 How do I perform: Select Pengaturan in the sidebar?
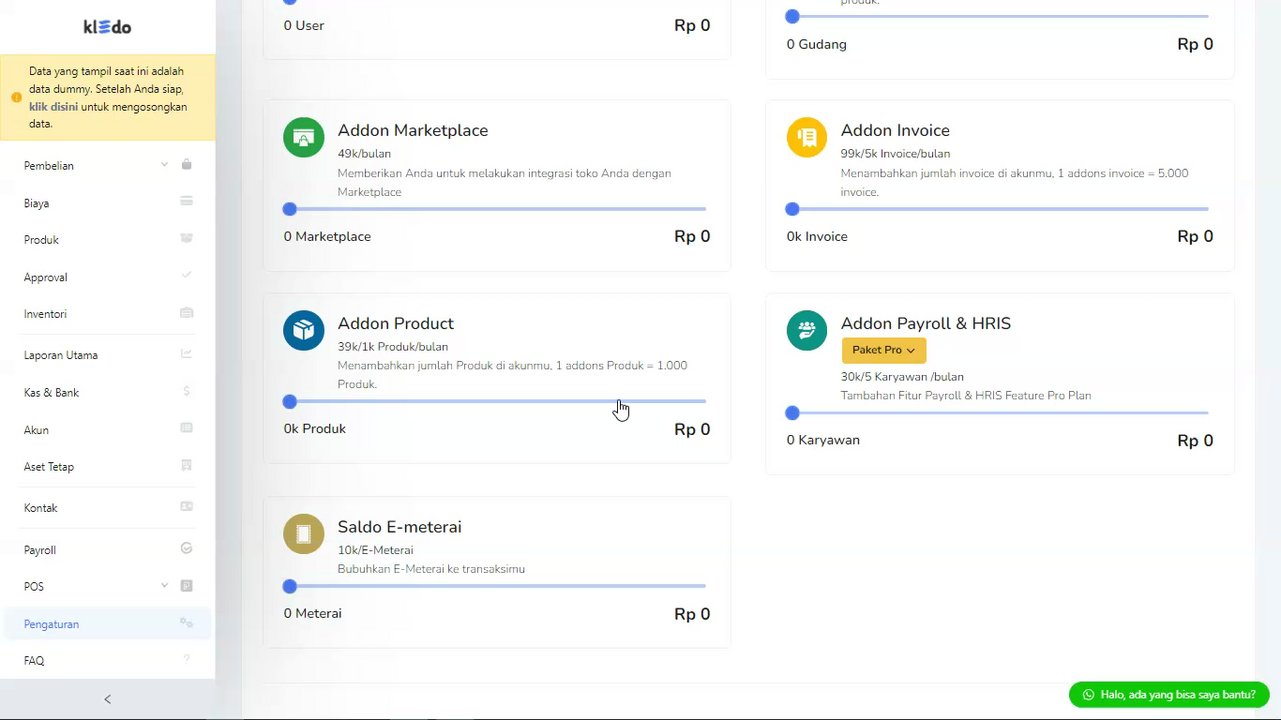click(x=51, y=624)
